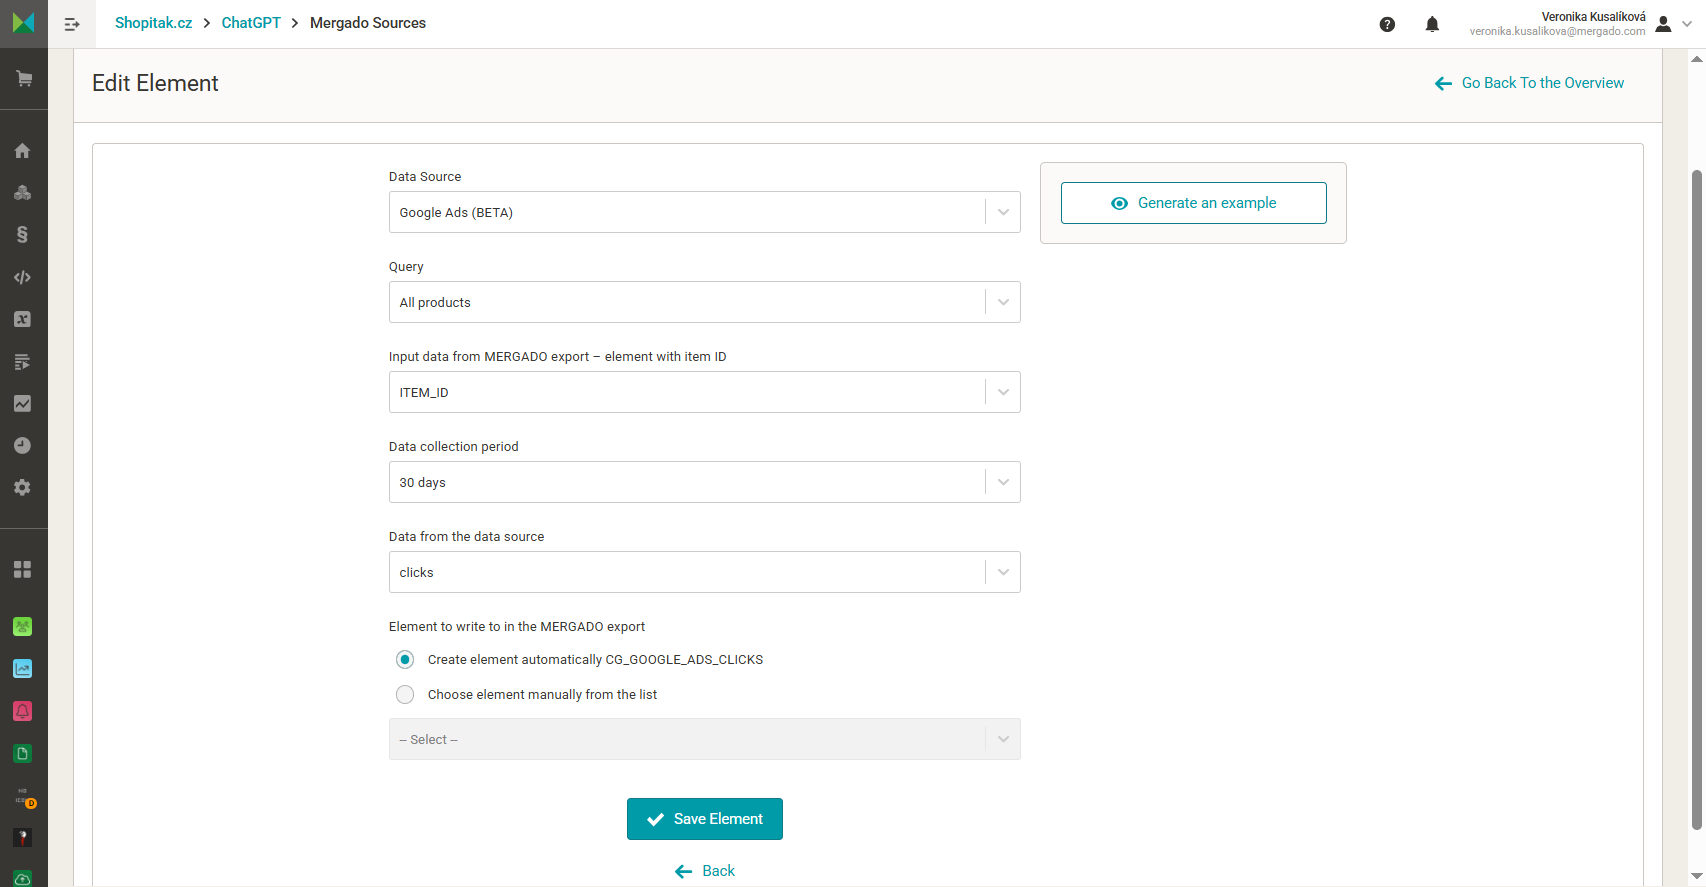Screen dimensions: 1706x887
Task: Open the variables x icon
Action: point(22,319)
